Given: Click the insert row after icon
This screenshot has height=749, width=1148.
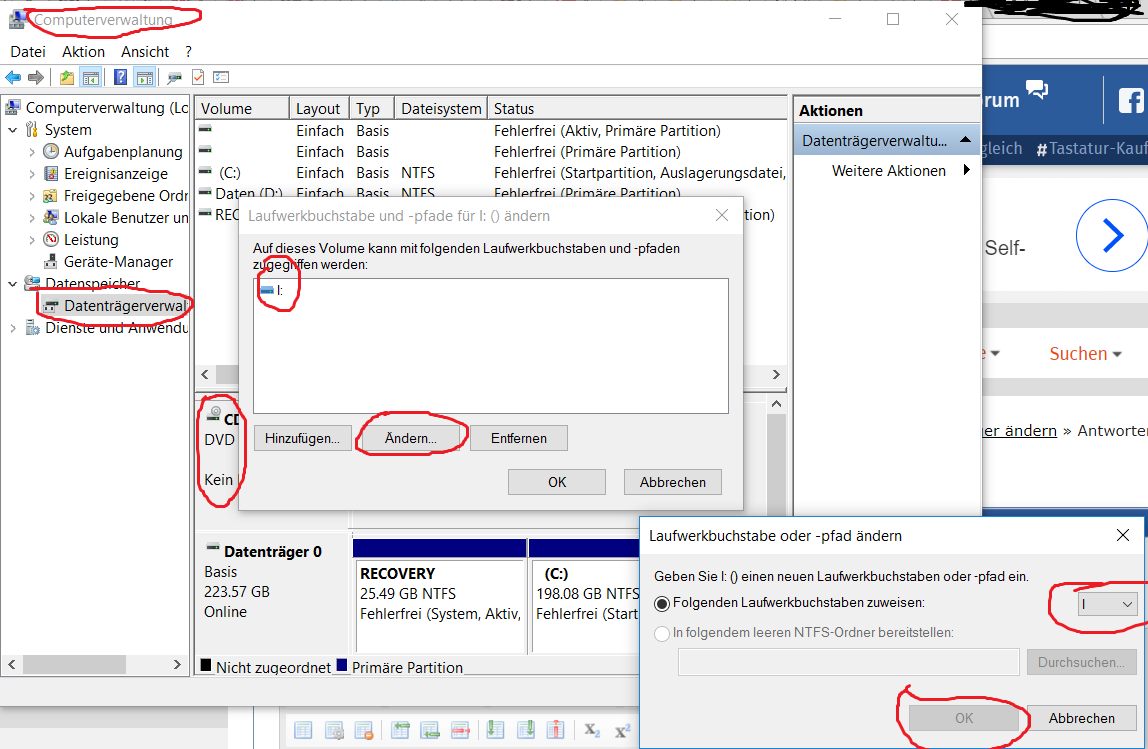Looking at the screenshot, I should point(430,730).
